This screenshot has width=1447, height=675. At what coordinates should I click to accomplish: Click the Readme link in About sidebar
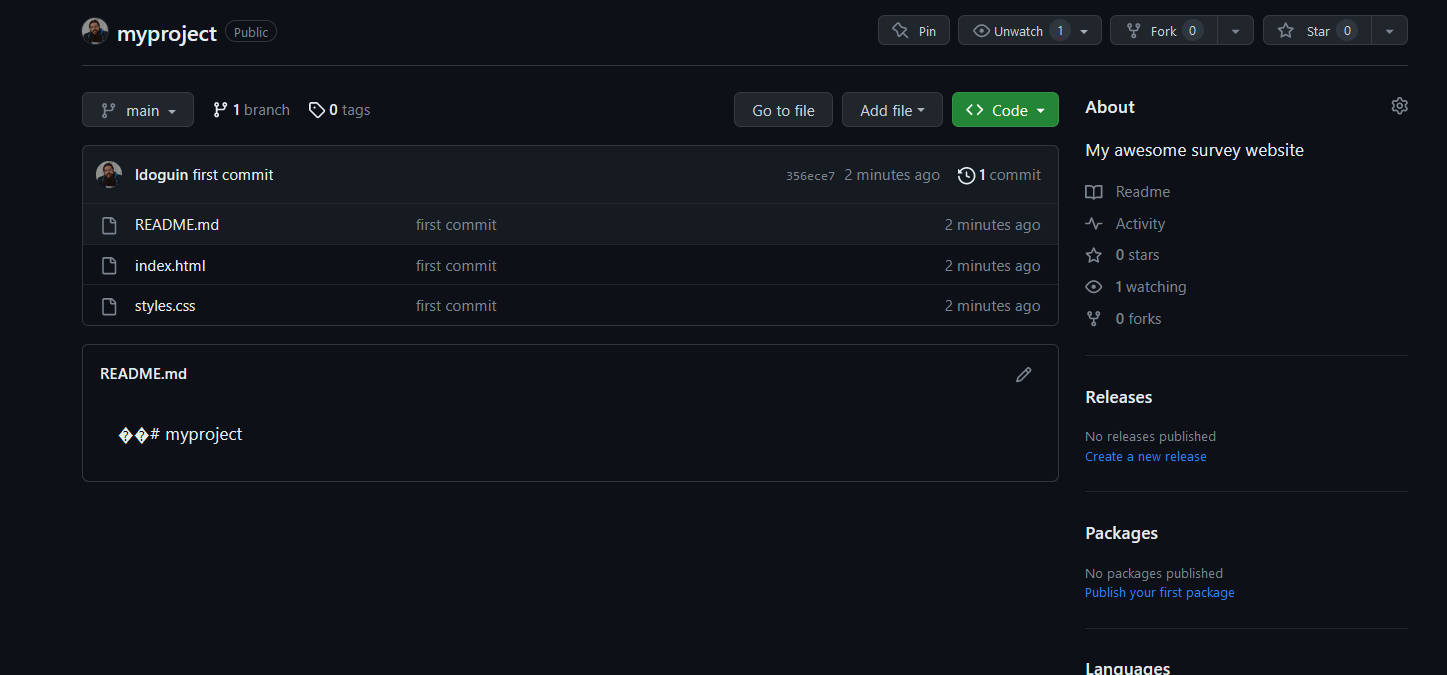1143,192
